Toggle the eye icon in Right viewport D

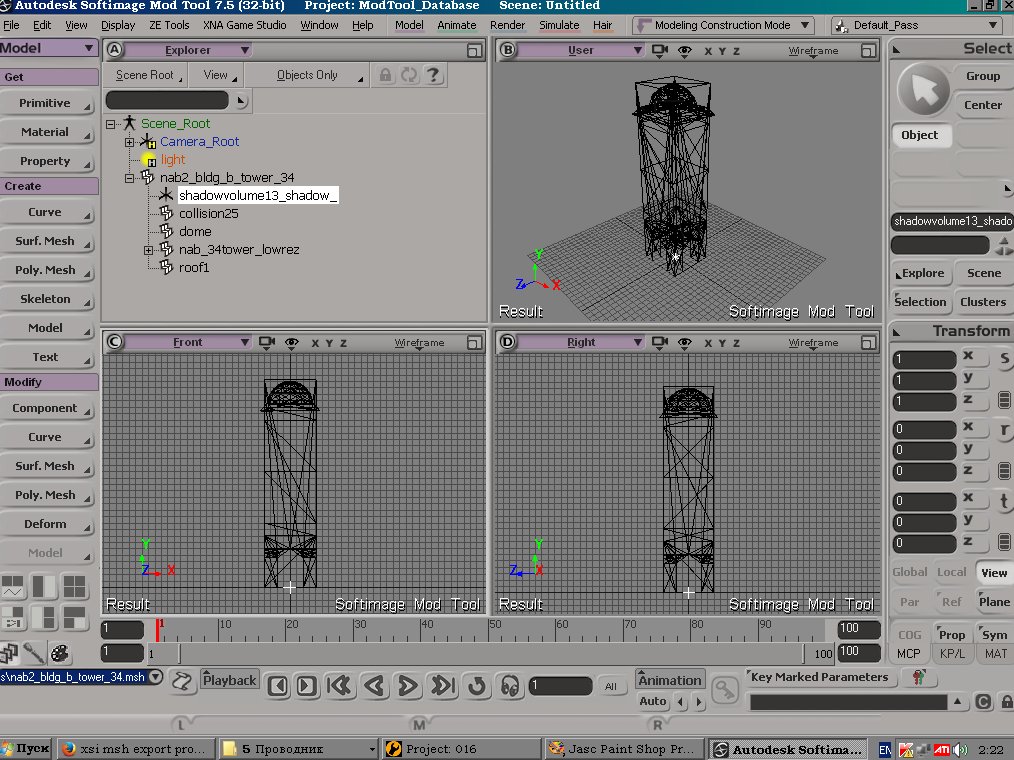click(685, 342)
